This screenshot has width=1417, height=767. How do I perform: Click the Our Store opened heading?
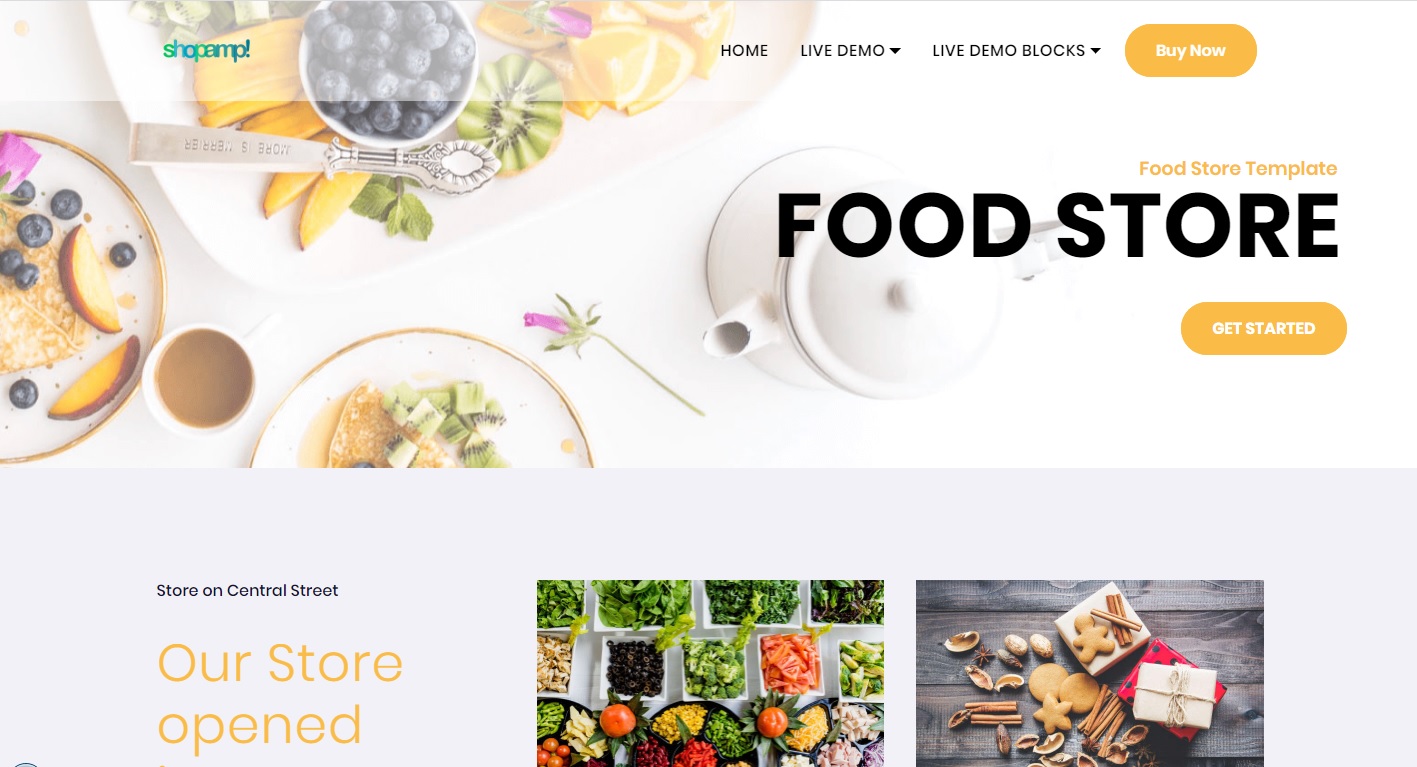pyautogui.click(x=280, y=694)
